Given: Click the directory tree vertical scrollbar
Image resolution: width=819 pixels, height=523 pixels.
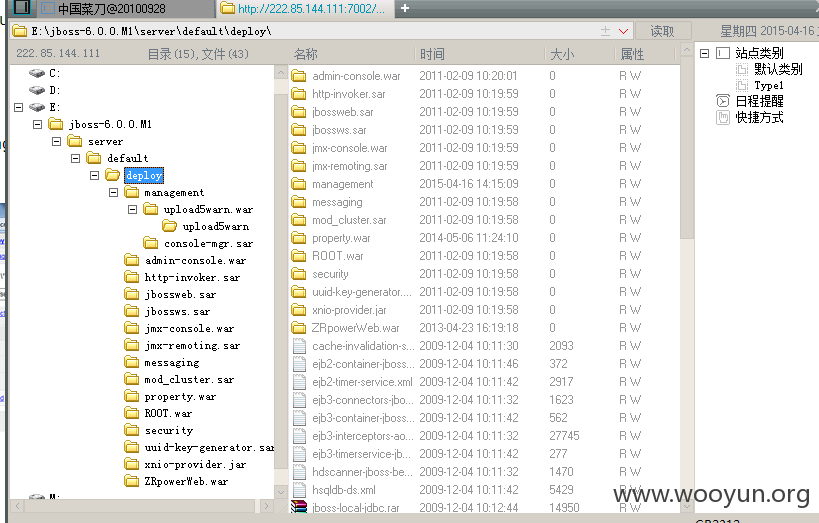Looking at the screenshot, I should 281,282.
